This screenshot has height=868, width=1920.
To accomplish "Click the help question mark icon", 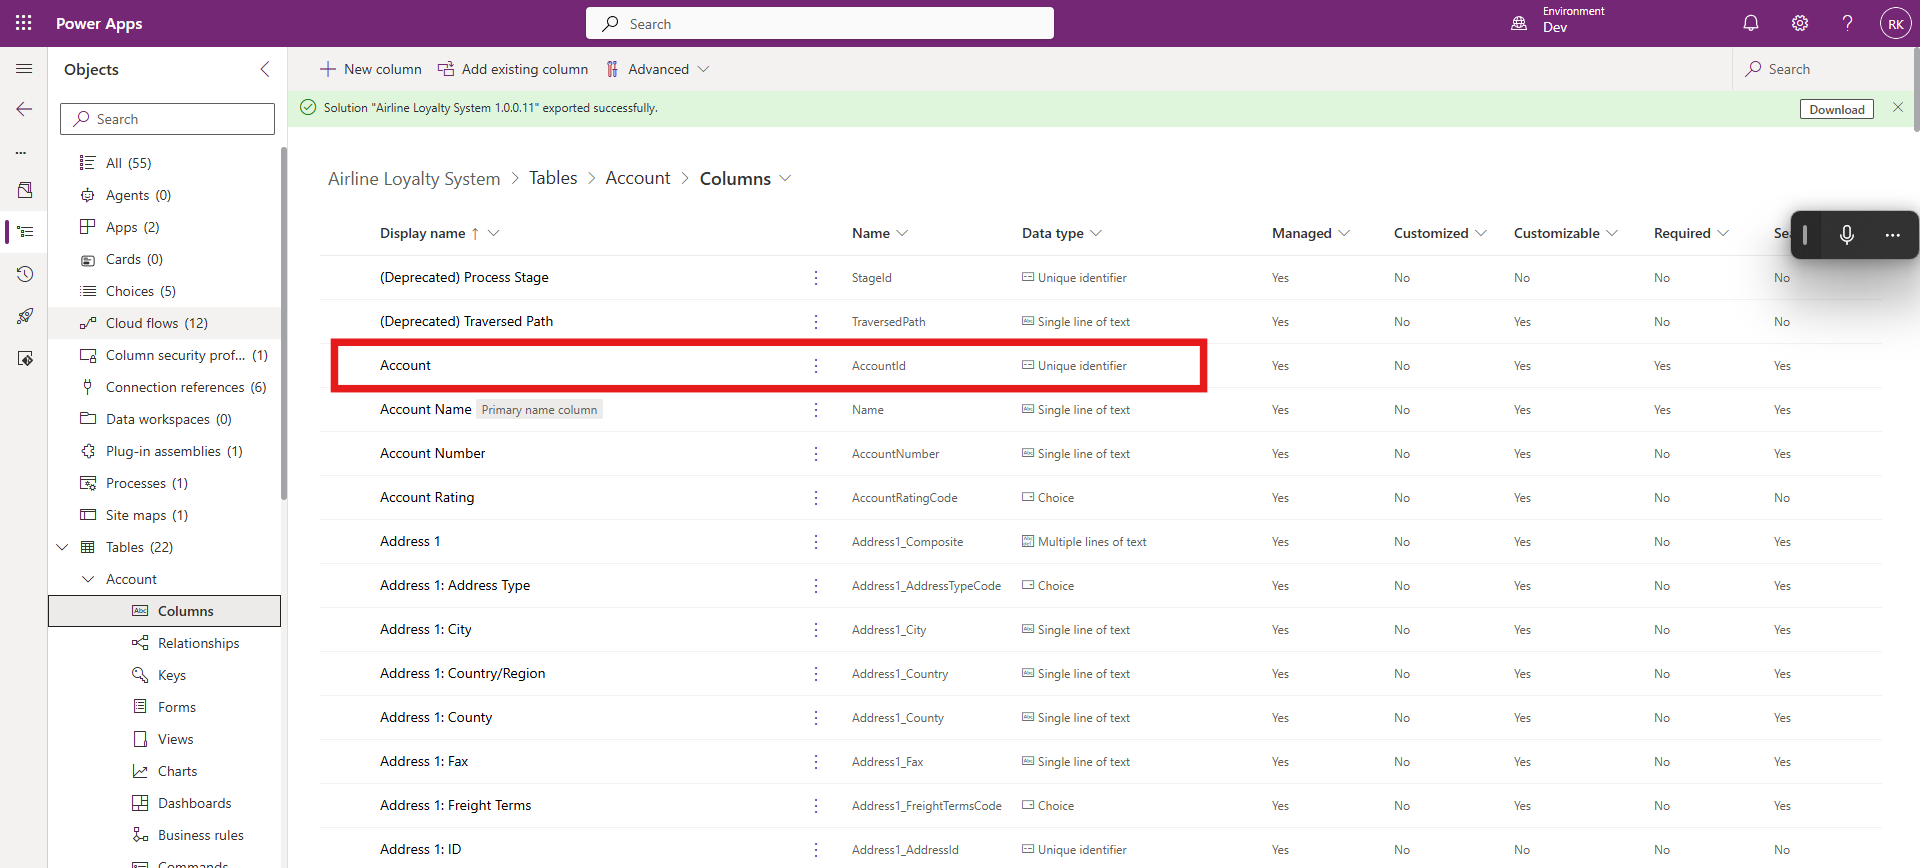I will tap(1847, 23).
